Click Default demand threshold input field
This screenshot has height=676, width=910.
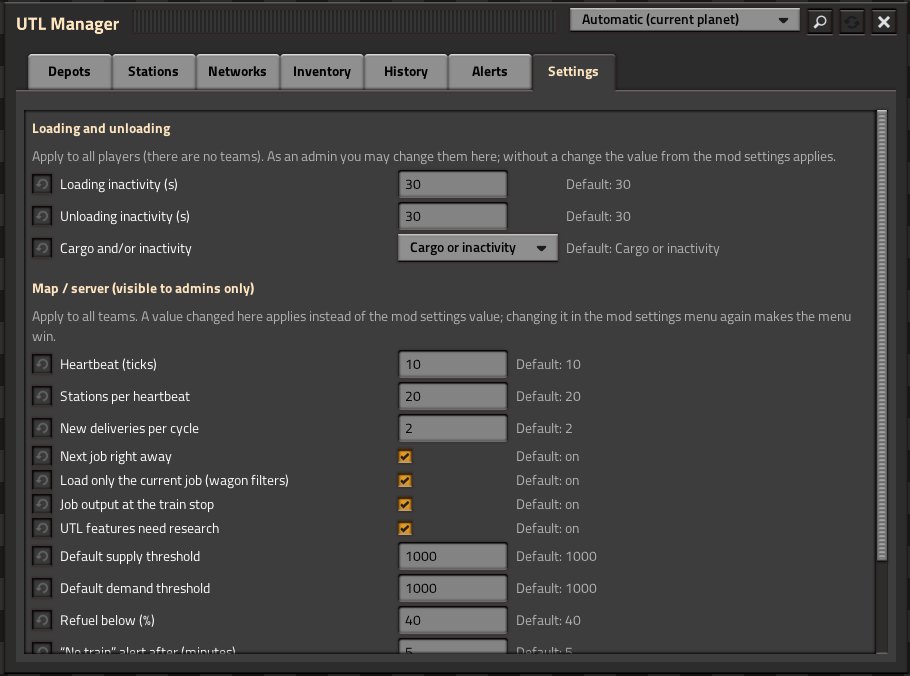(453, 588)
